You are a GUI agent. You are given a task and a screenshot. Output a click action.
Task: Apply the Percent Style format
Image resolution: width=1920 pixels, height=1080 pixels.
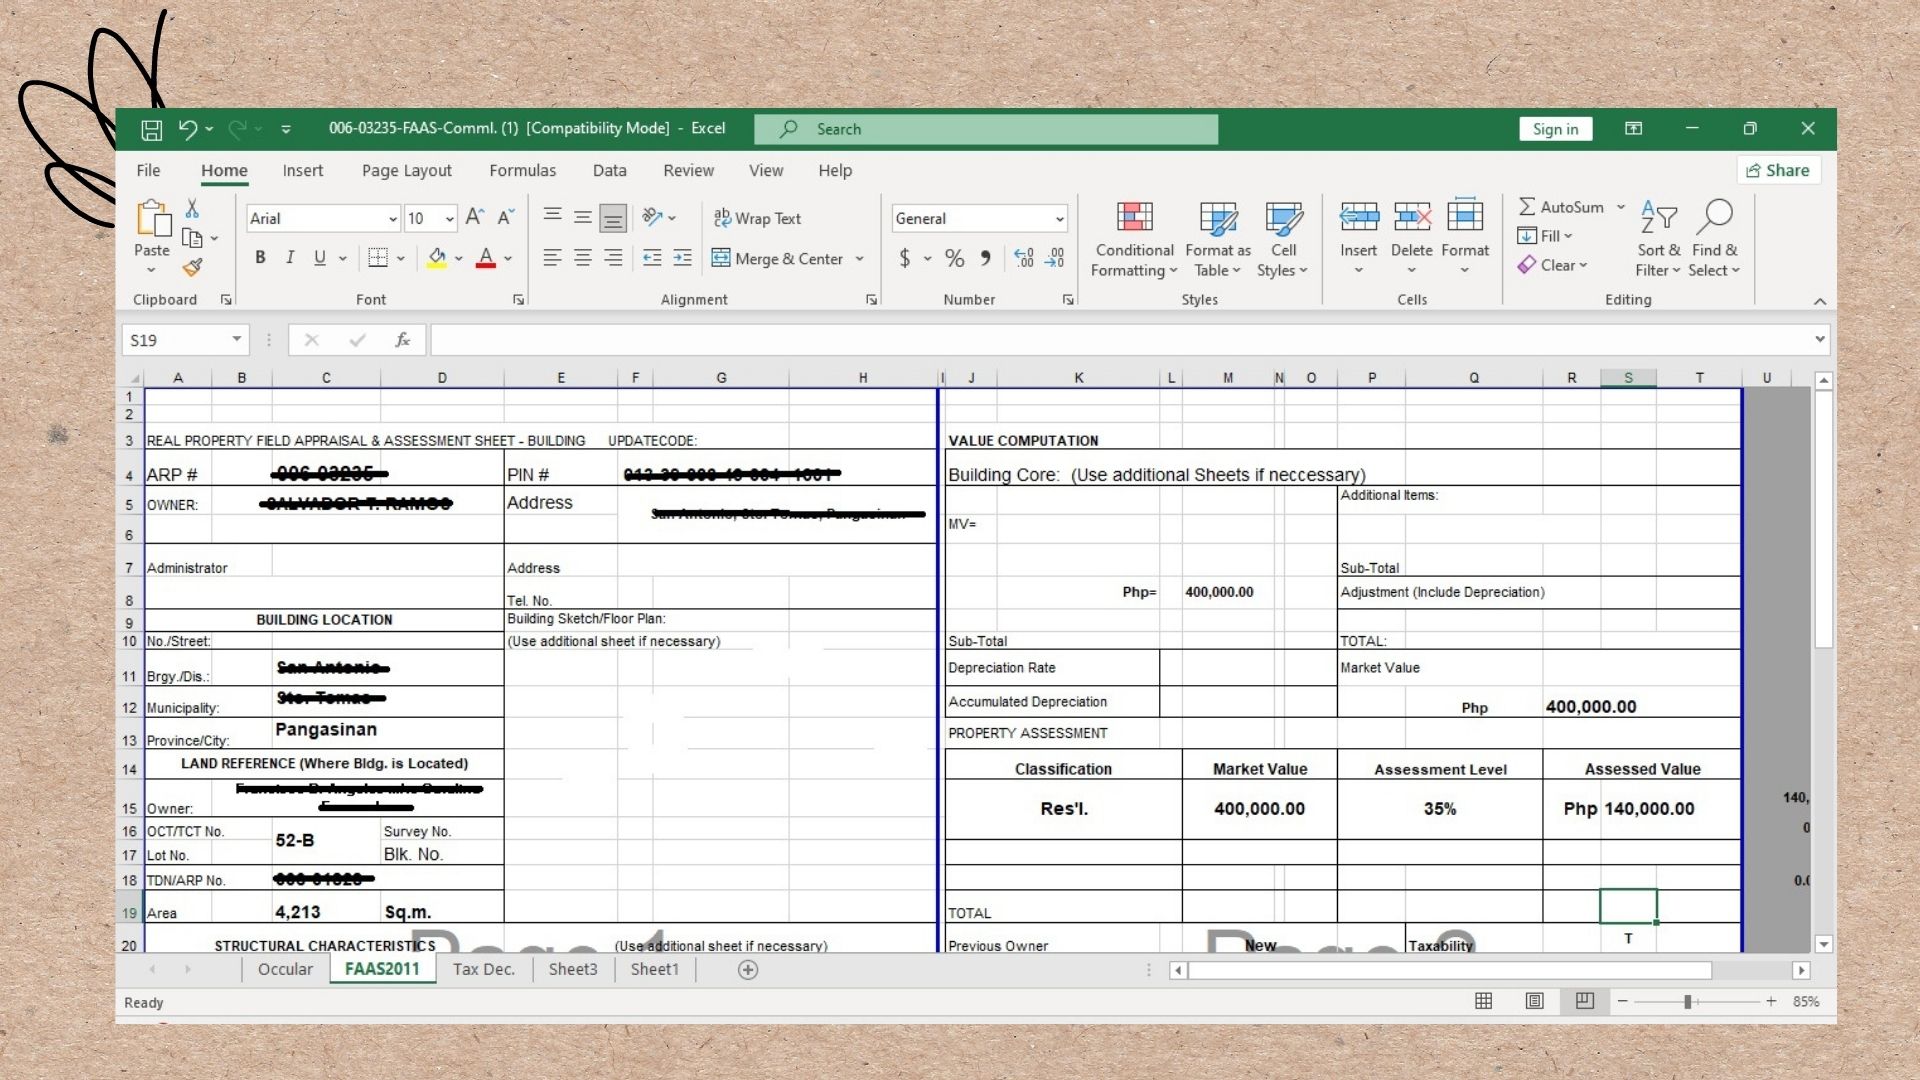[954, 259]
